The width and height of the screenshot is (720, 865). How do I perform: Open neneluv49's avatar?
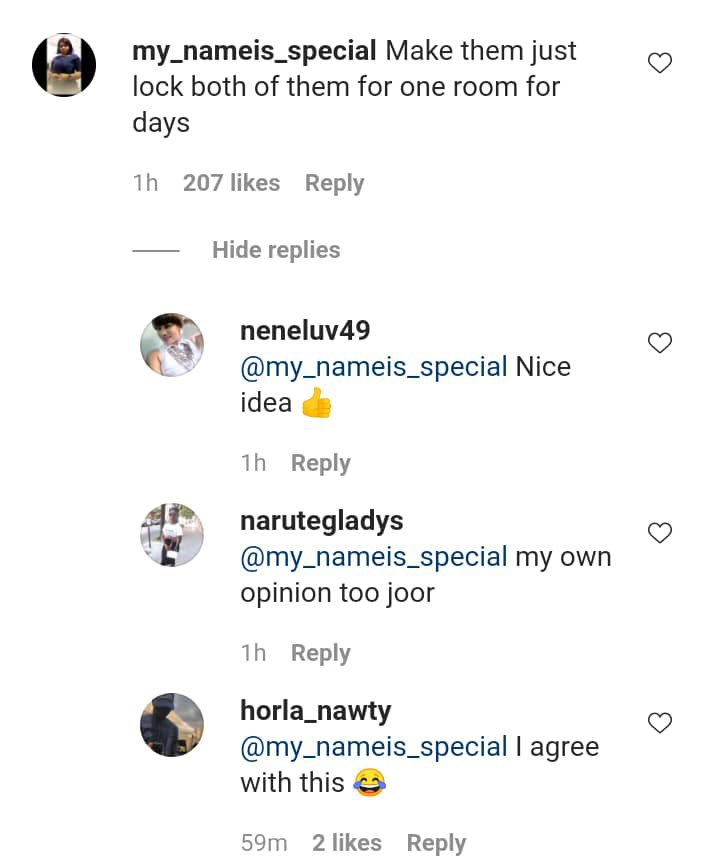tap(172, 345)
